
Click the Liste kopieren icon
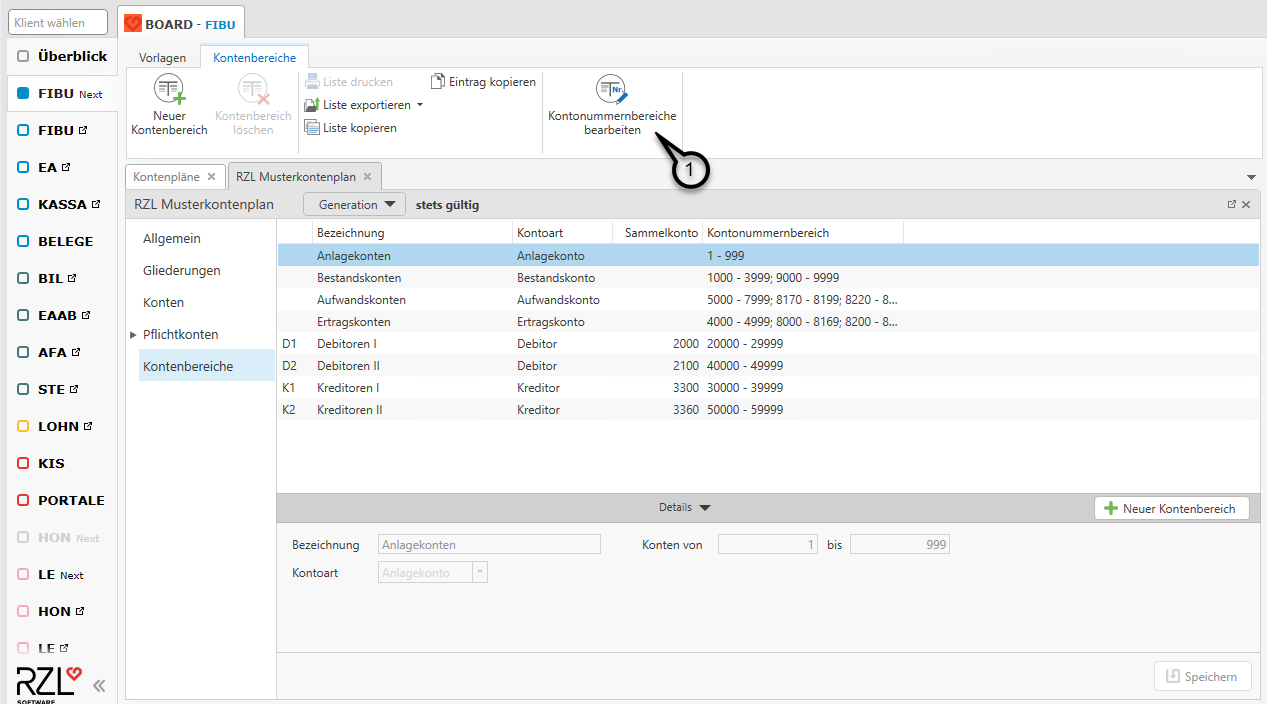tap(312, 128)
